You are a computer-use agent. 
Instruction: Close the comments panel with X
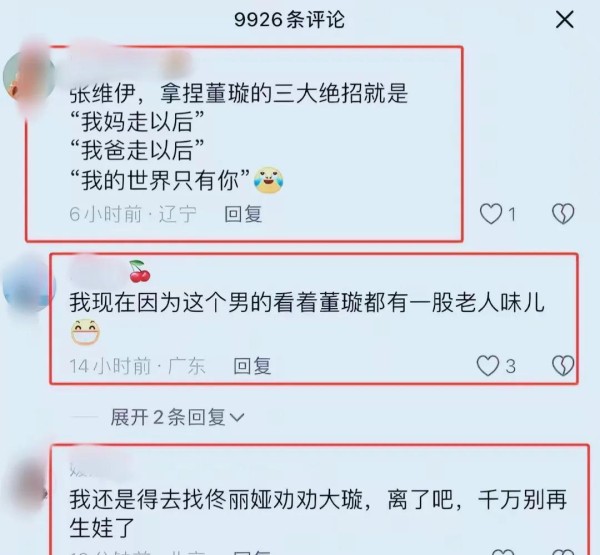[564, 20]
